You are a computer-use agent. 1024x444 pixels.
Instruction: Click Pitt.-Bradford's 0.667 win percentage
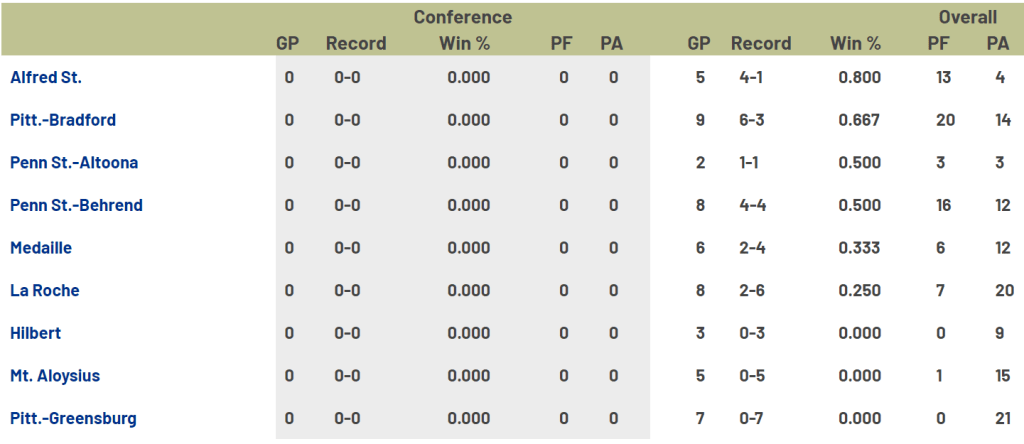pos(859,120)
